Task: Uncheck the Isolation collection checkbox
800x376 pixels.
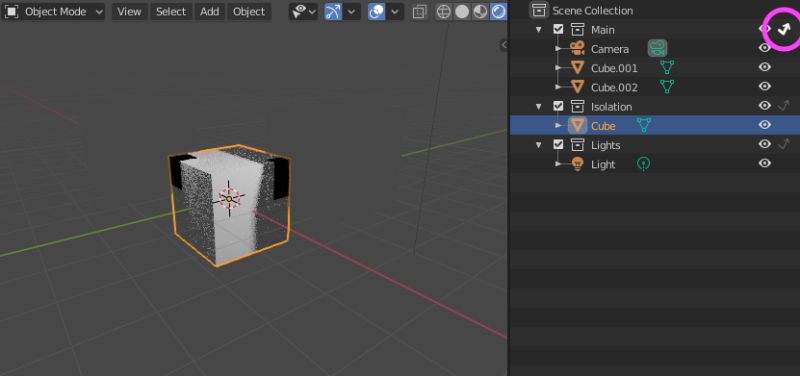Action: [x=558, y=106]
